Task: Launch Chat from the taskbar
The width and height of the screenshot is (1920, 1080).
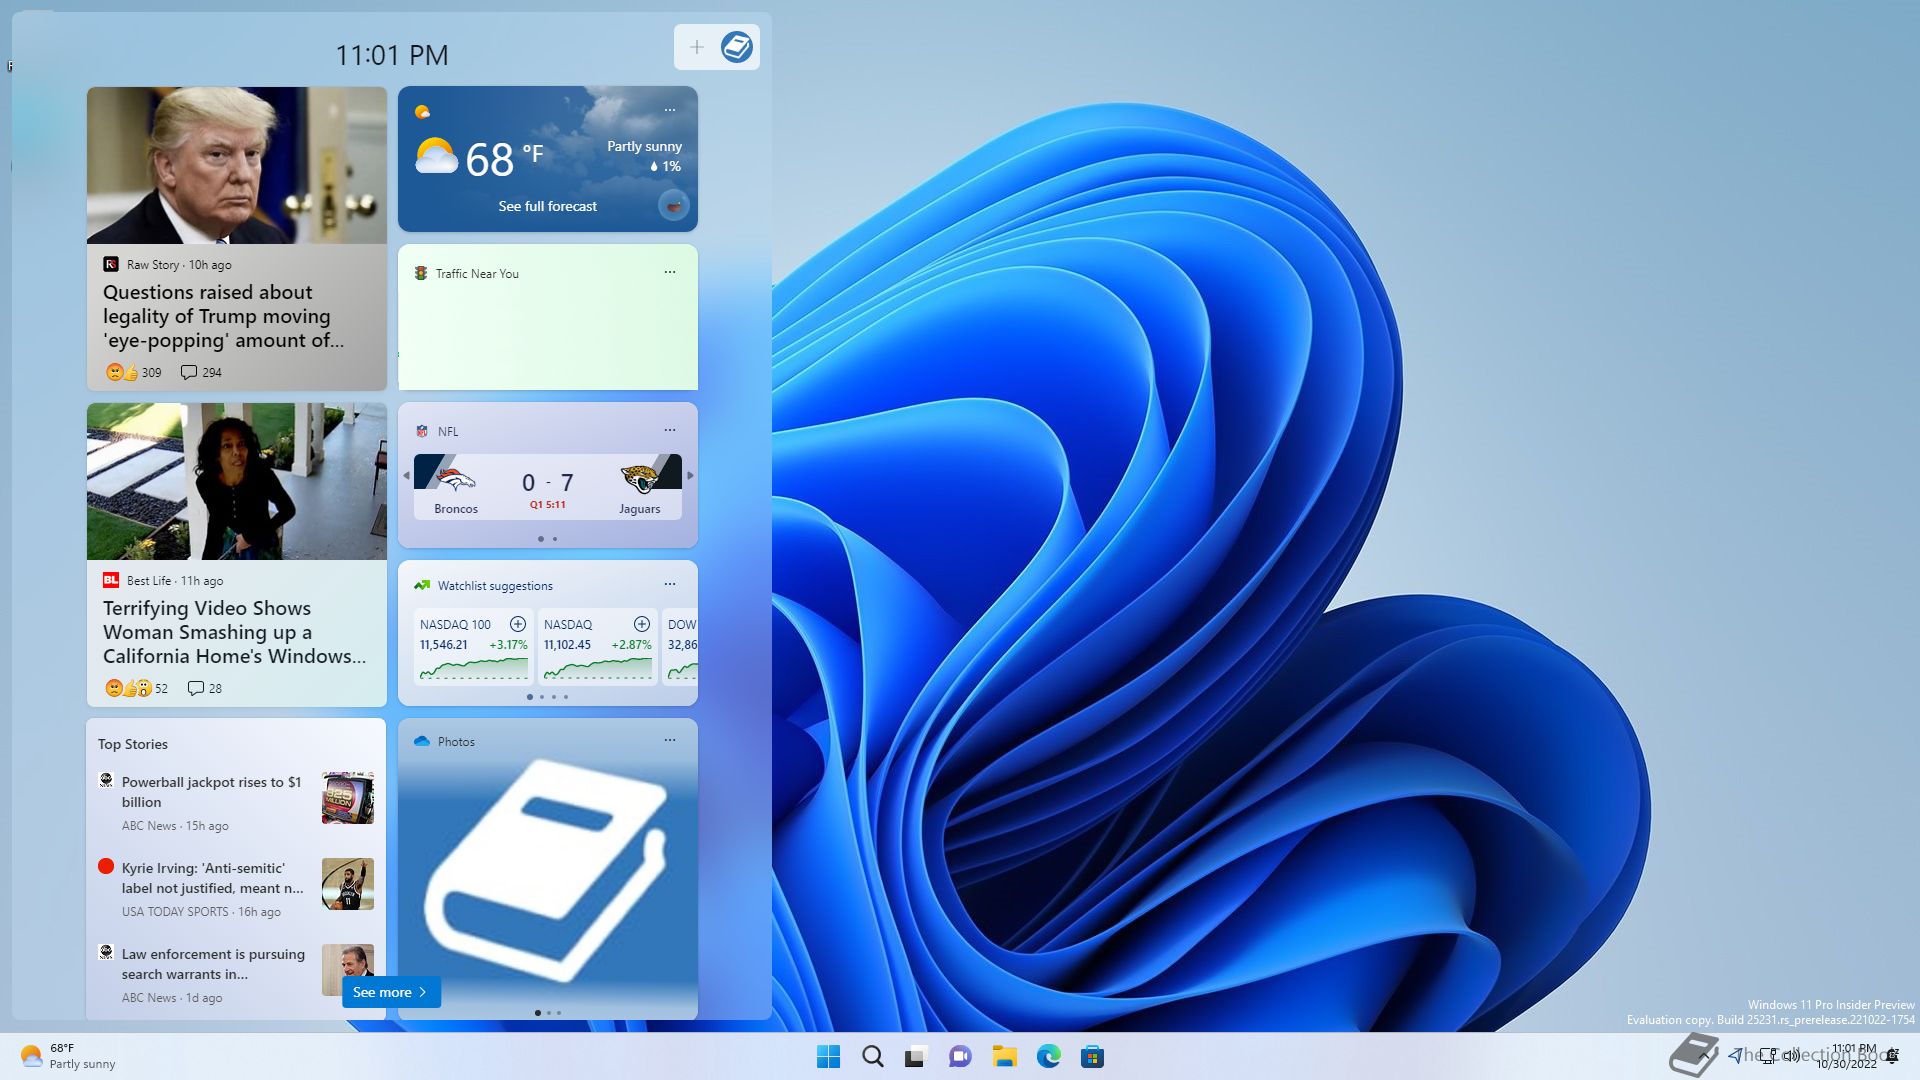Action: (960, 1056)
